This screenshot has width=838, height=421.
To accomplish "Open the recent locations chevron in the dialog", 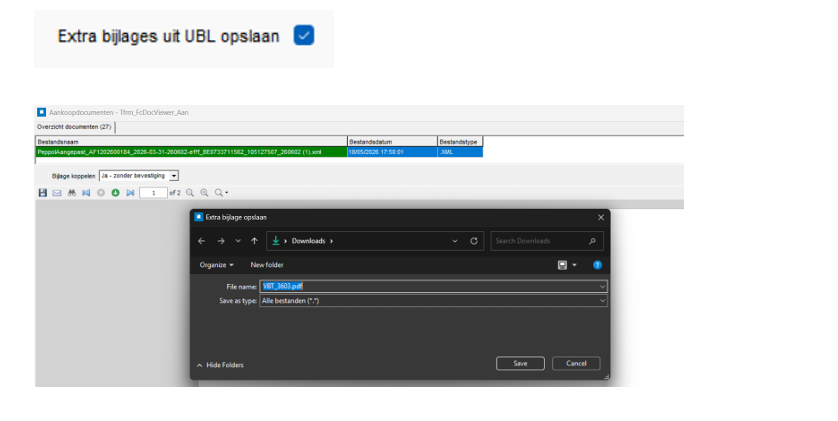I will click(238, 241).
